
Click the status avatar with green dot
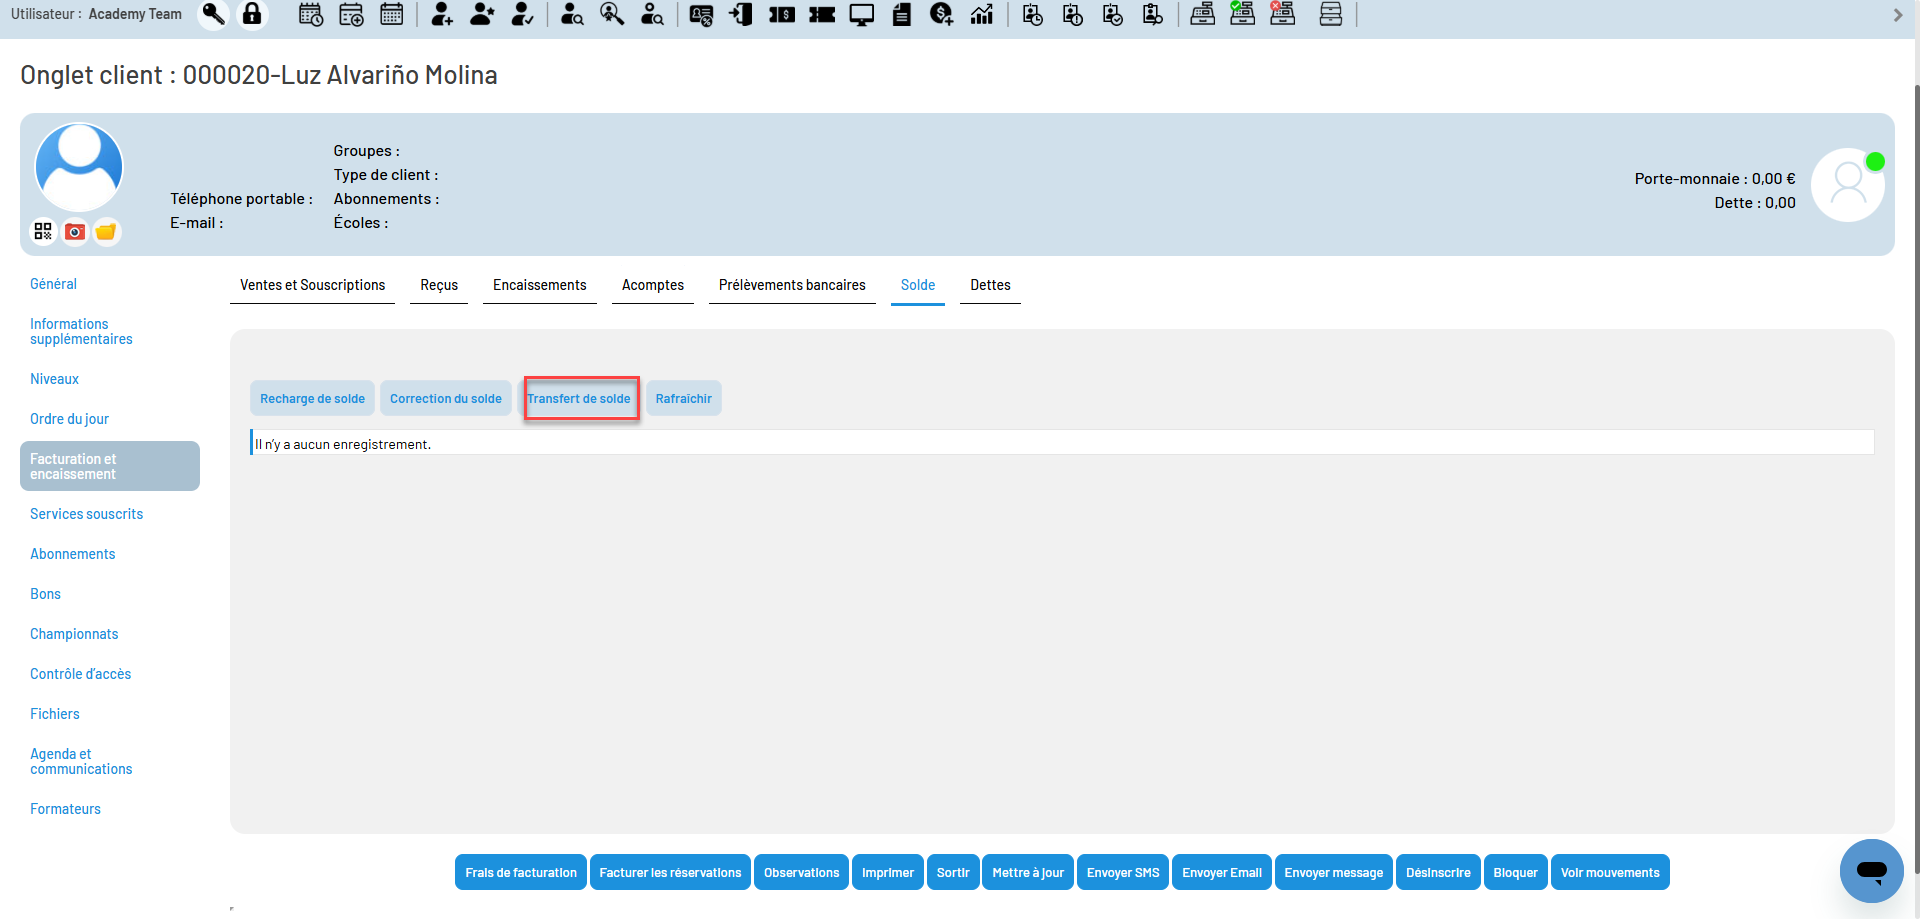pyautogui.click(x=1848, y=185)
